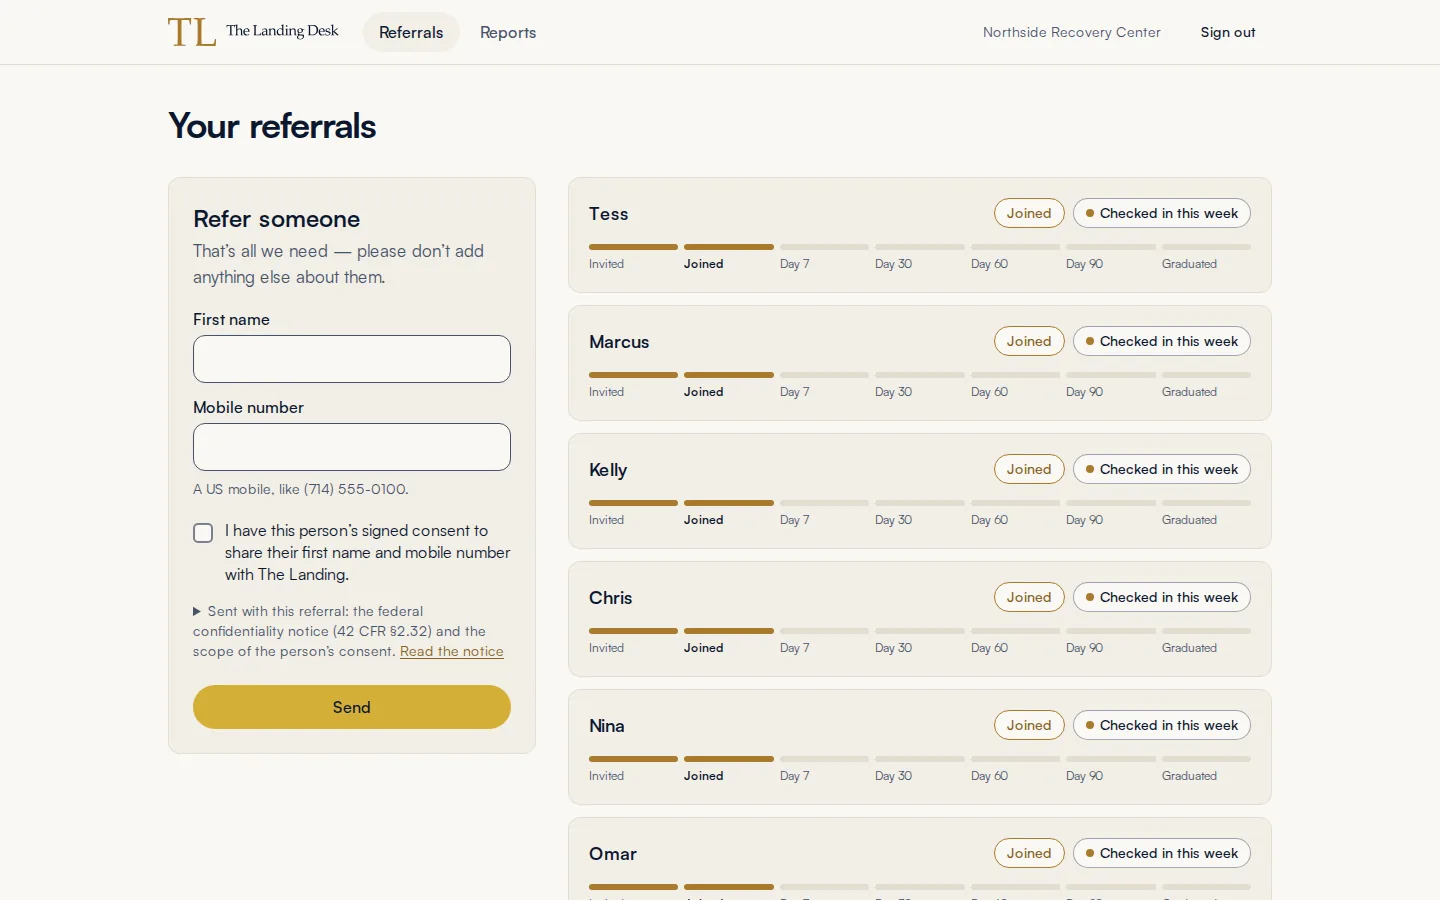Click Kelly's Checked in this week badge

1162,469
